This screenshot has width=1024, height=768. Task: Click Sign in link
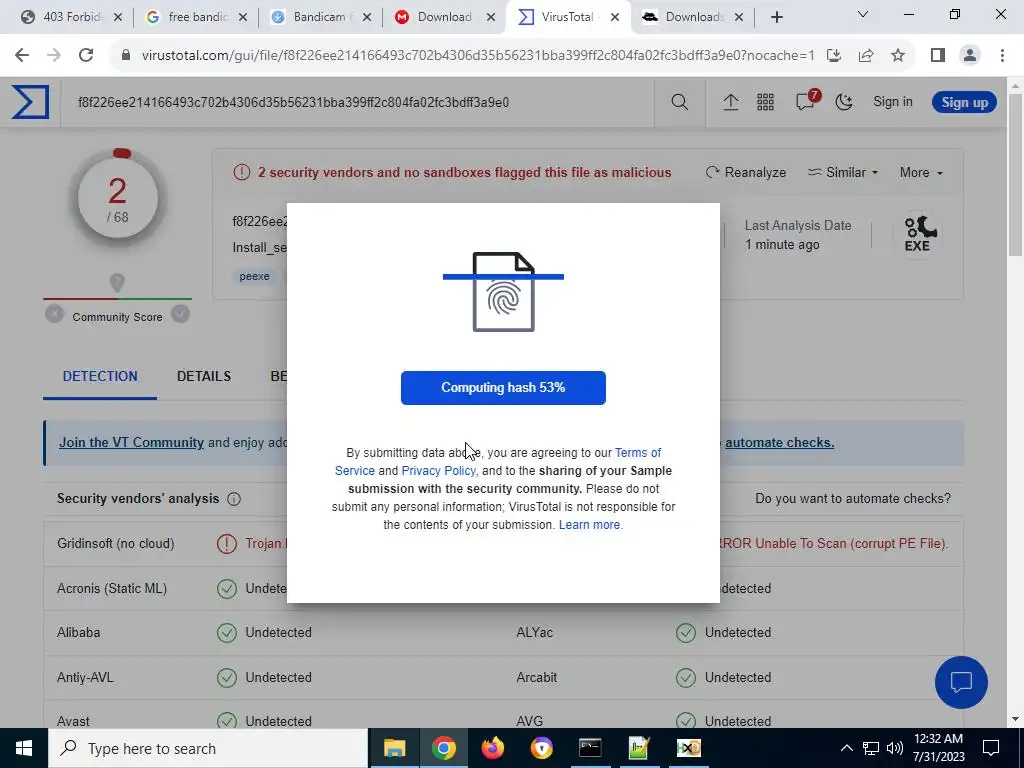click(893, 102)
